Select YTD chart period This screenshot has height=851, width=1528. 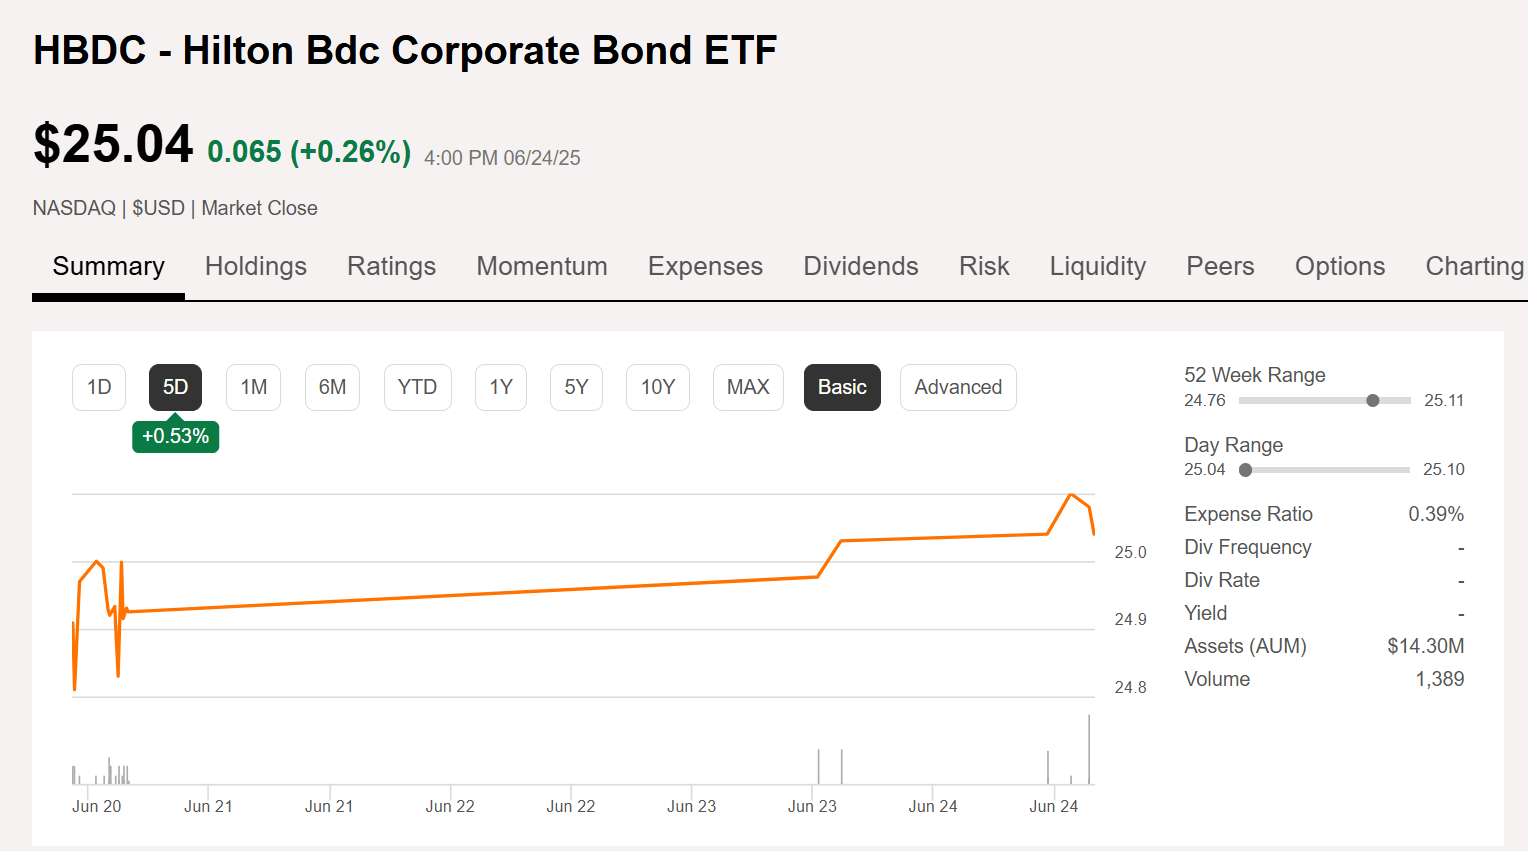(x=417, y=387)
